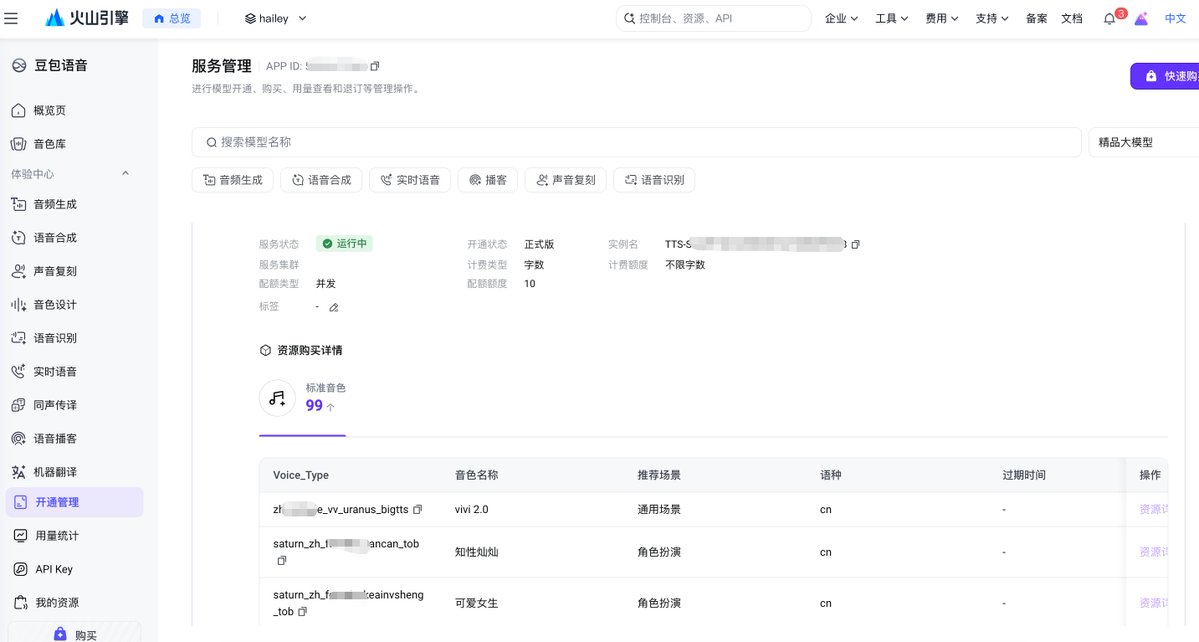
Task: Filter by 声音复刻 tag
Action: [x=566, y=180]
